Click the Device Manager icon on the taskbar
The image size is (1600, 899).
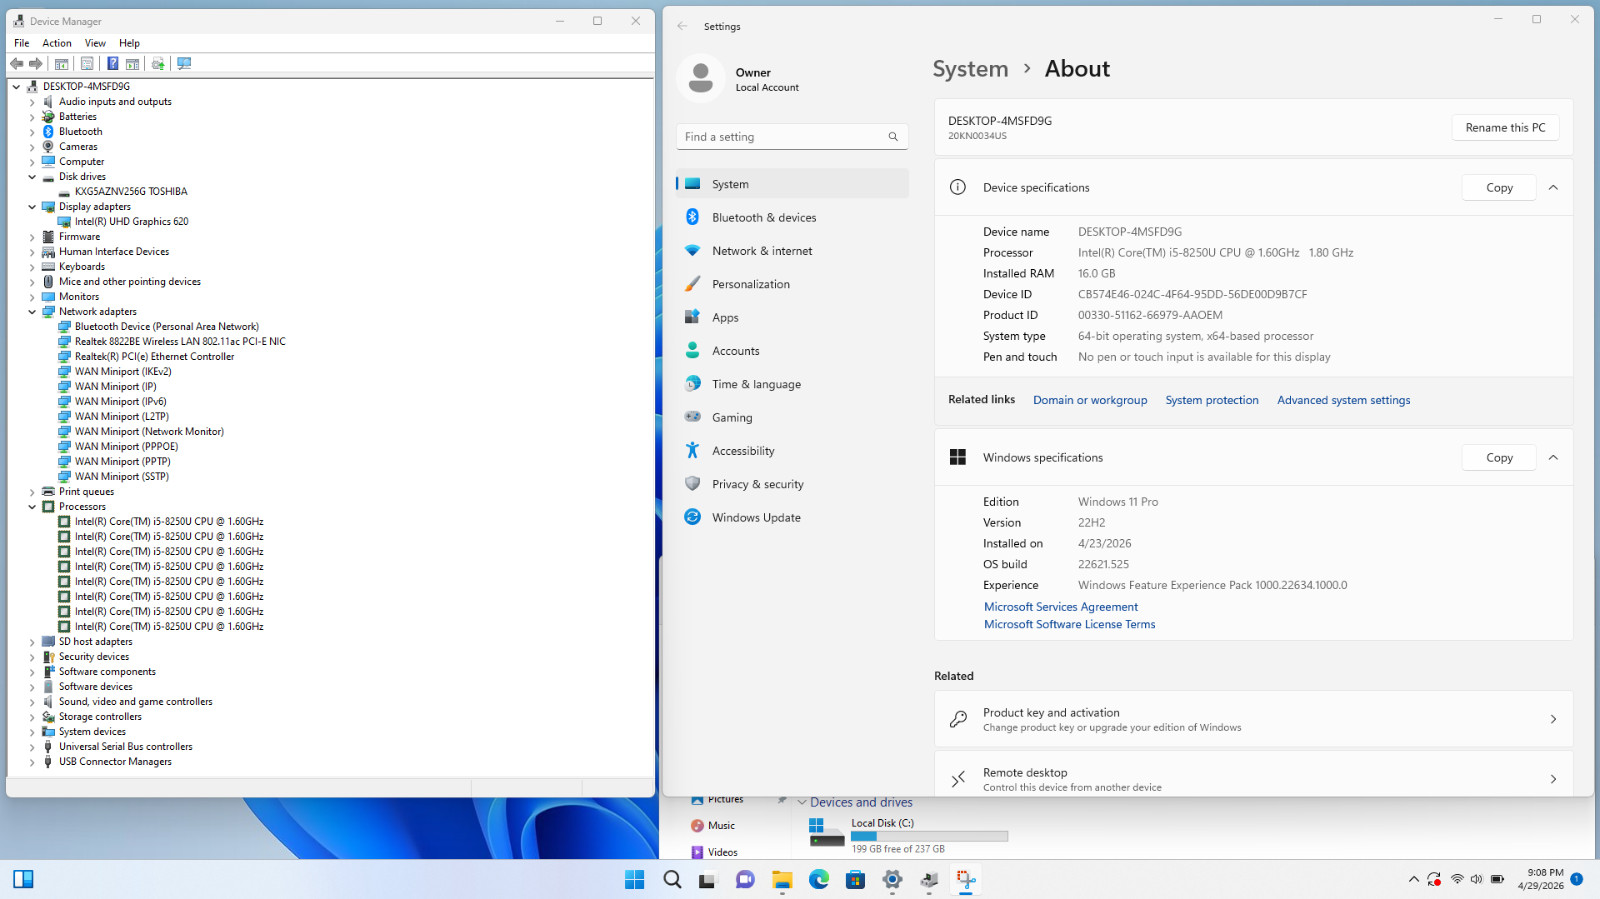[x=929, y=880]
